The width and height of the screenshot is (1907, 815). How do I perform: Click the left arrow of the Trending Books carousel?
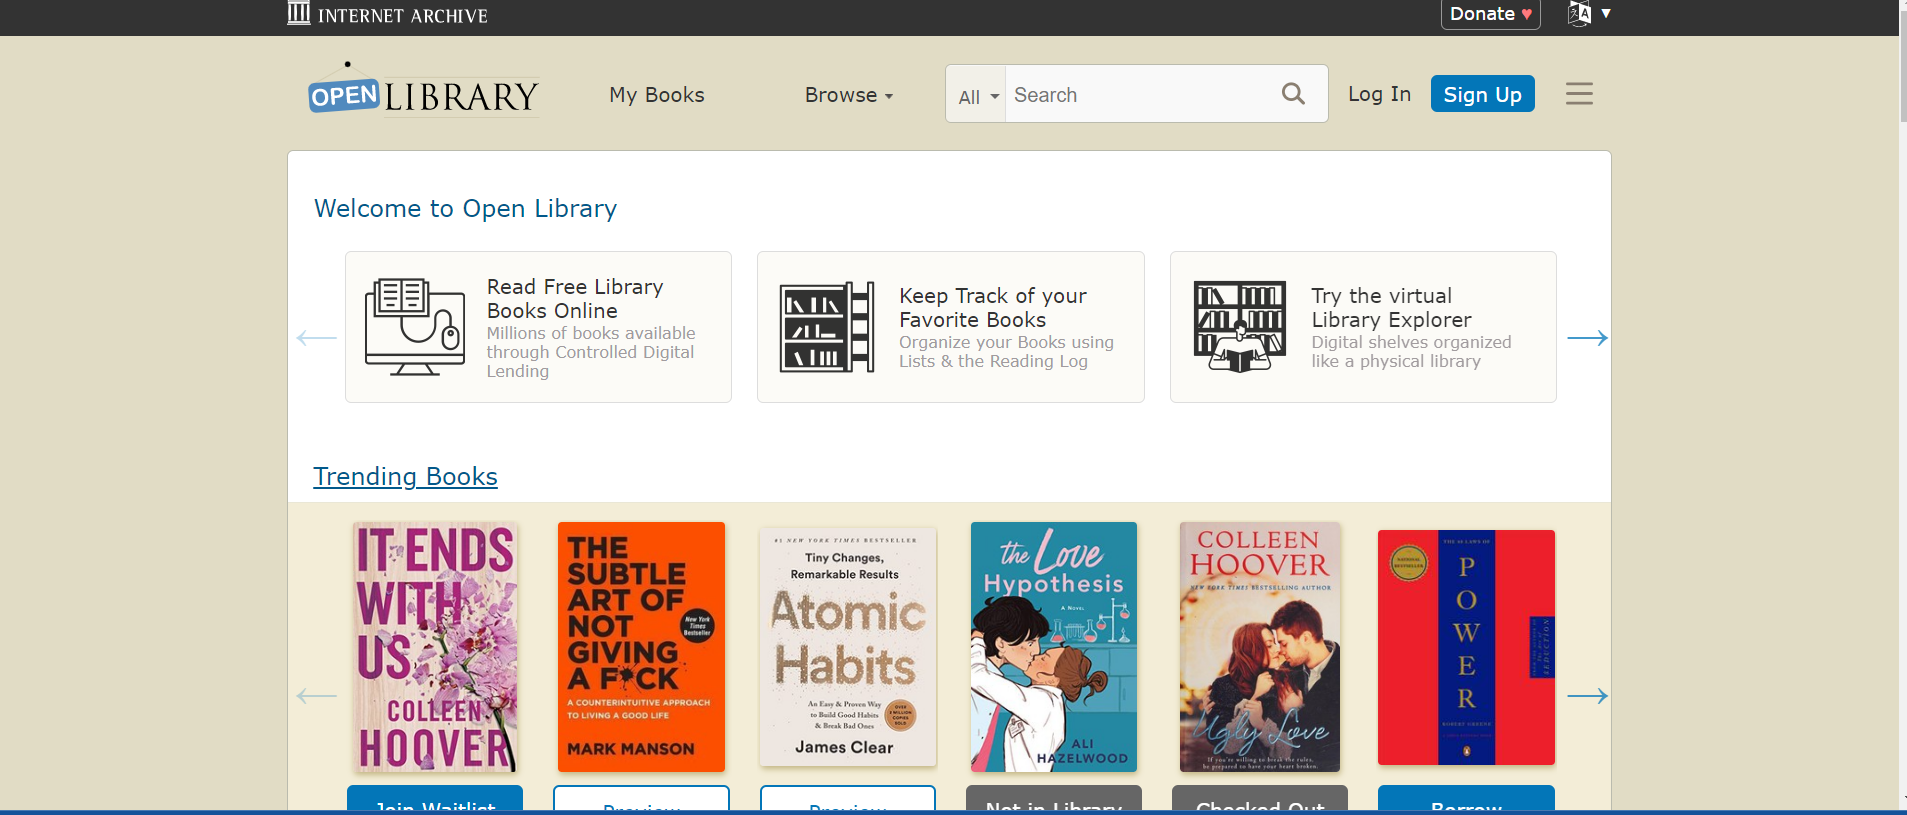pos(317,696)
